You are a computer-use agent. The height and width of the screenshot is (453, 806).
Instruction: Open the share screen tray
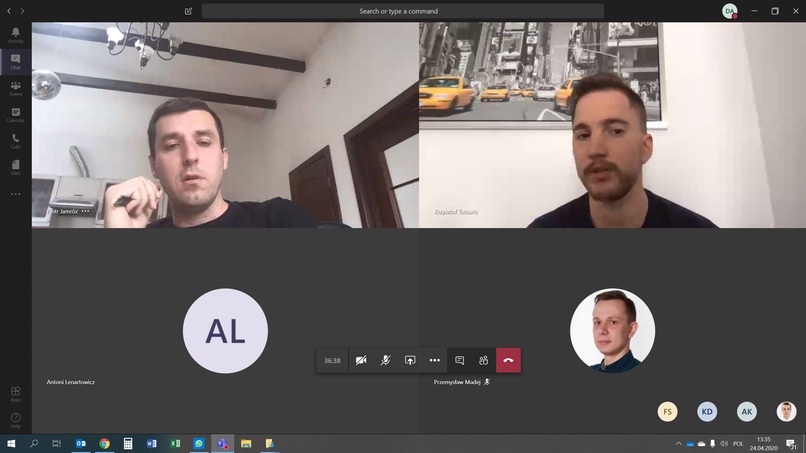pyautogui.click(x=410, y=360)
